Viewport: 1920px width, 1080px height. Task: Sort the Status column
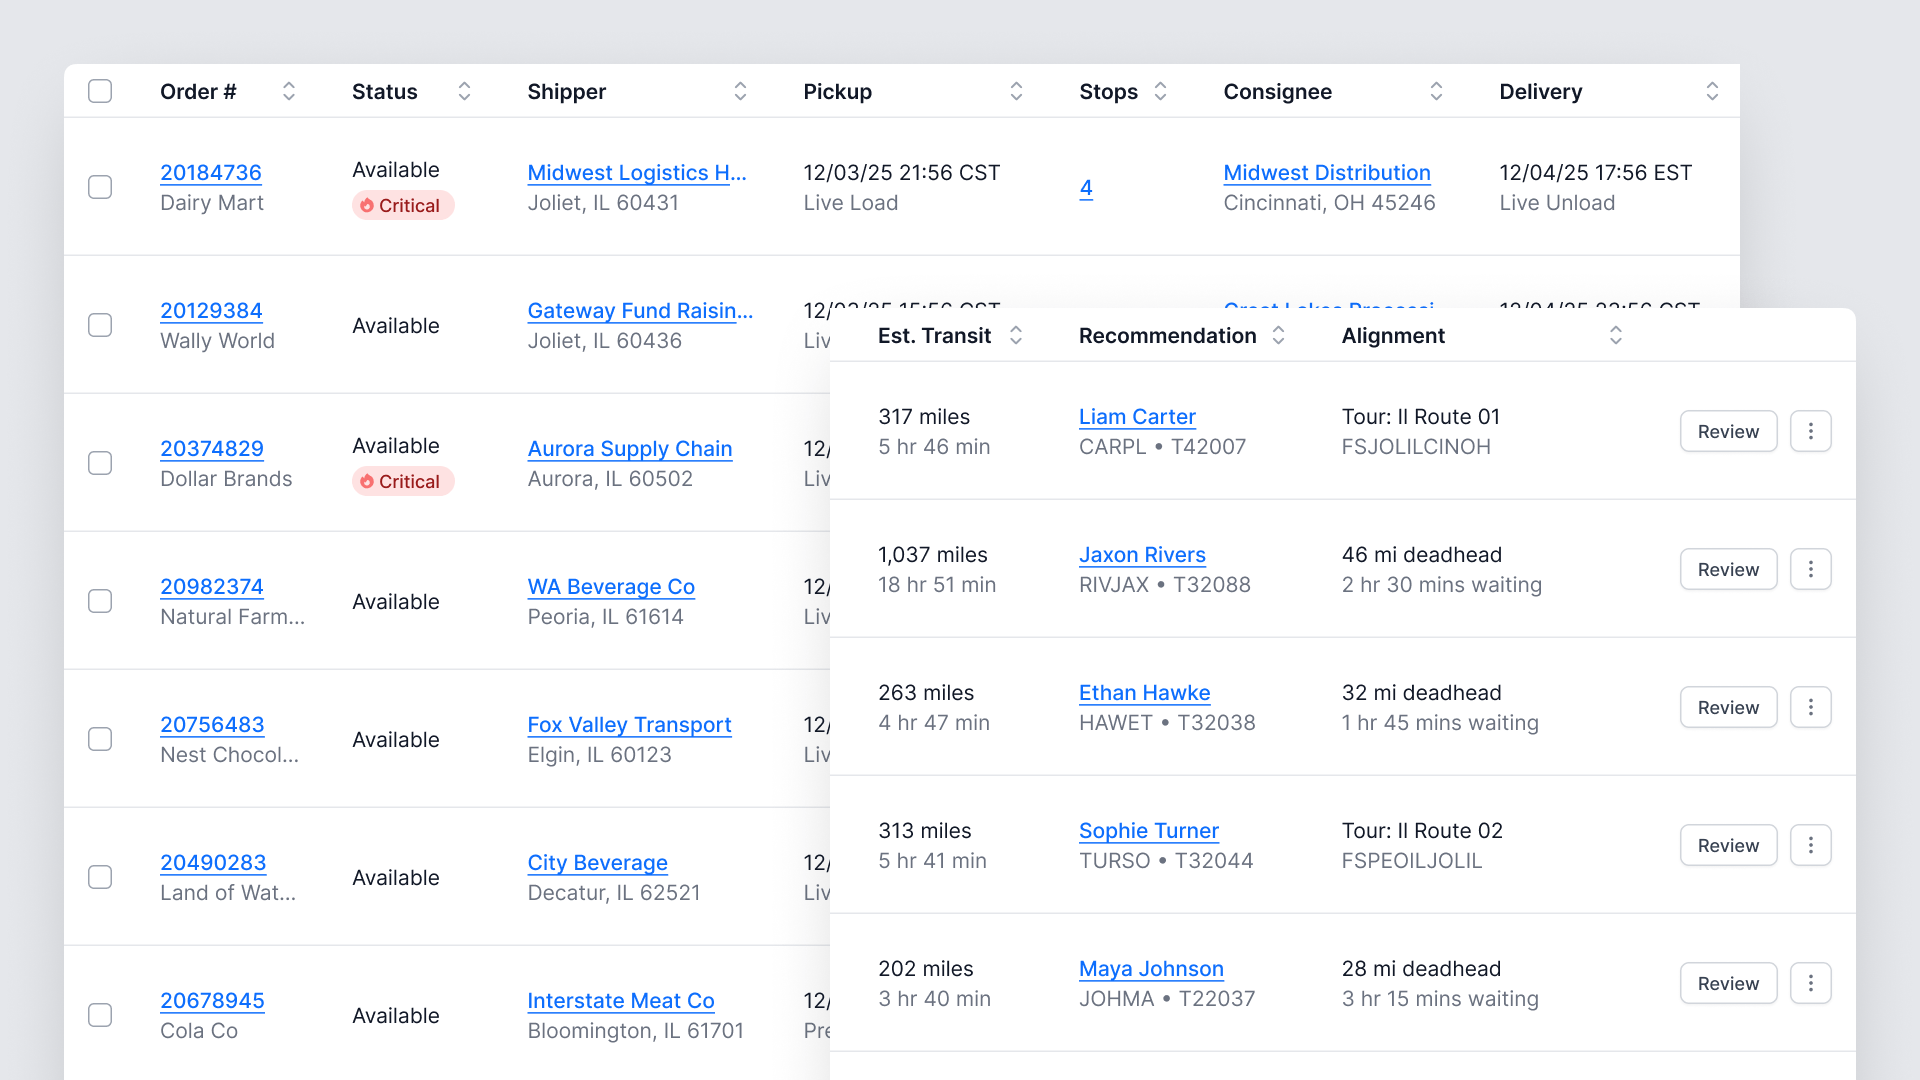click(464, 91)
